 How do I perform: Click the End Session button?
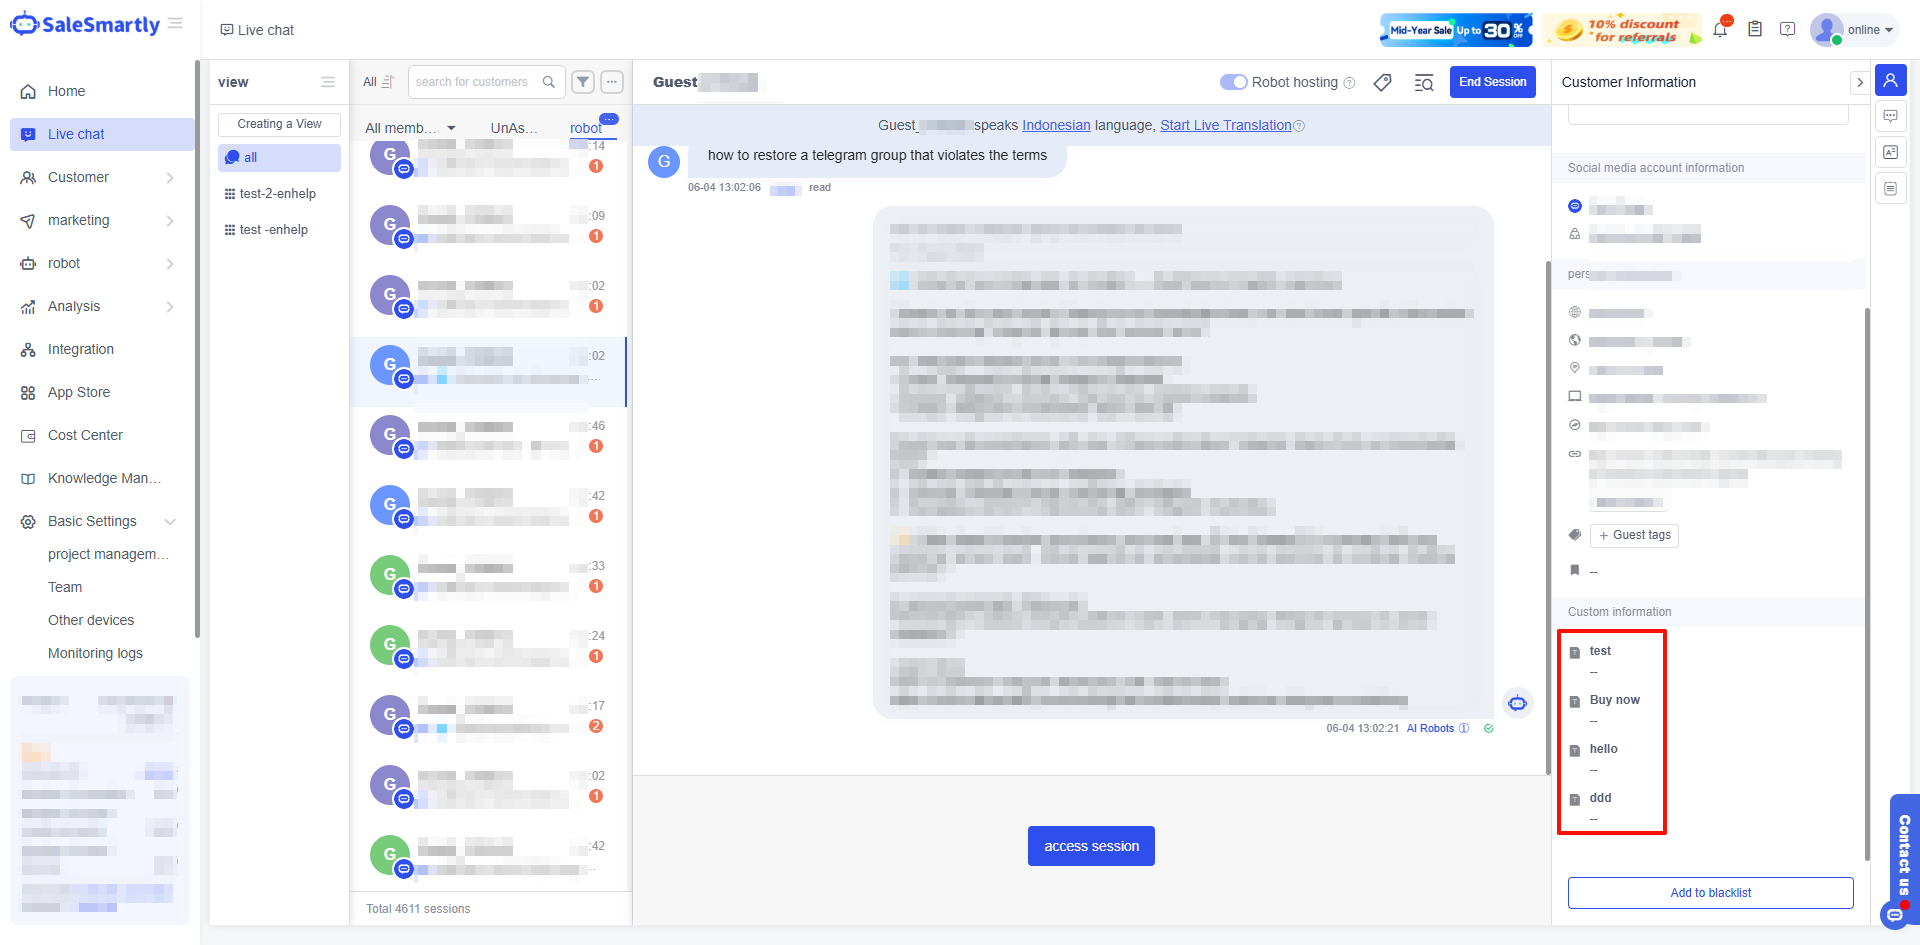click(1492, 82)
